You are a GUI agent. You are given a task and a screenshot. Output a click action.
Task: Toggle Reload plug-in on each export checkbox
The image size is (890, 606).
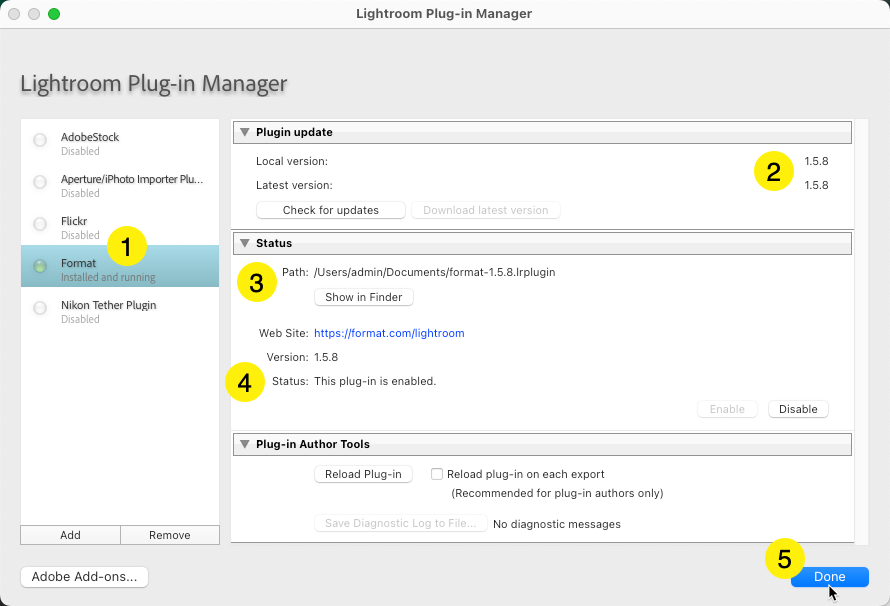[436, 474]
